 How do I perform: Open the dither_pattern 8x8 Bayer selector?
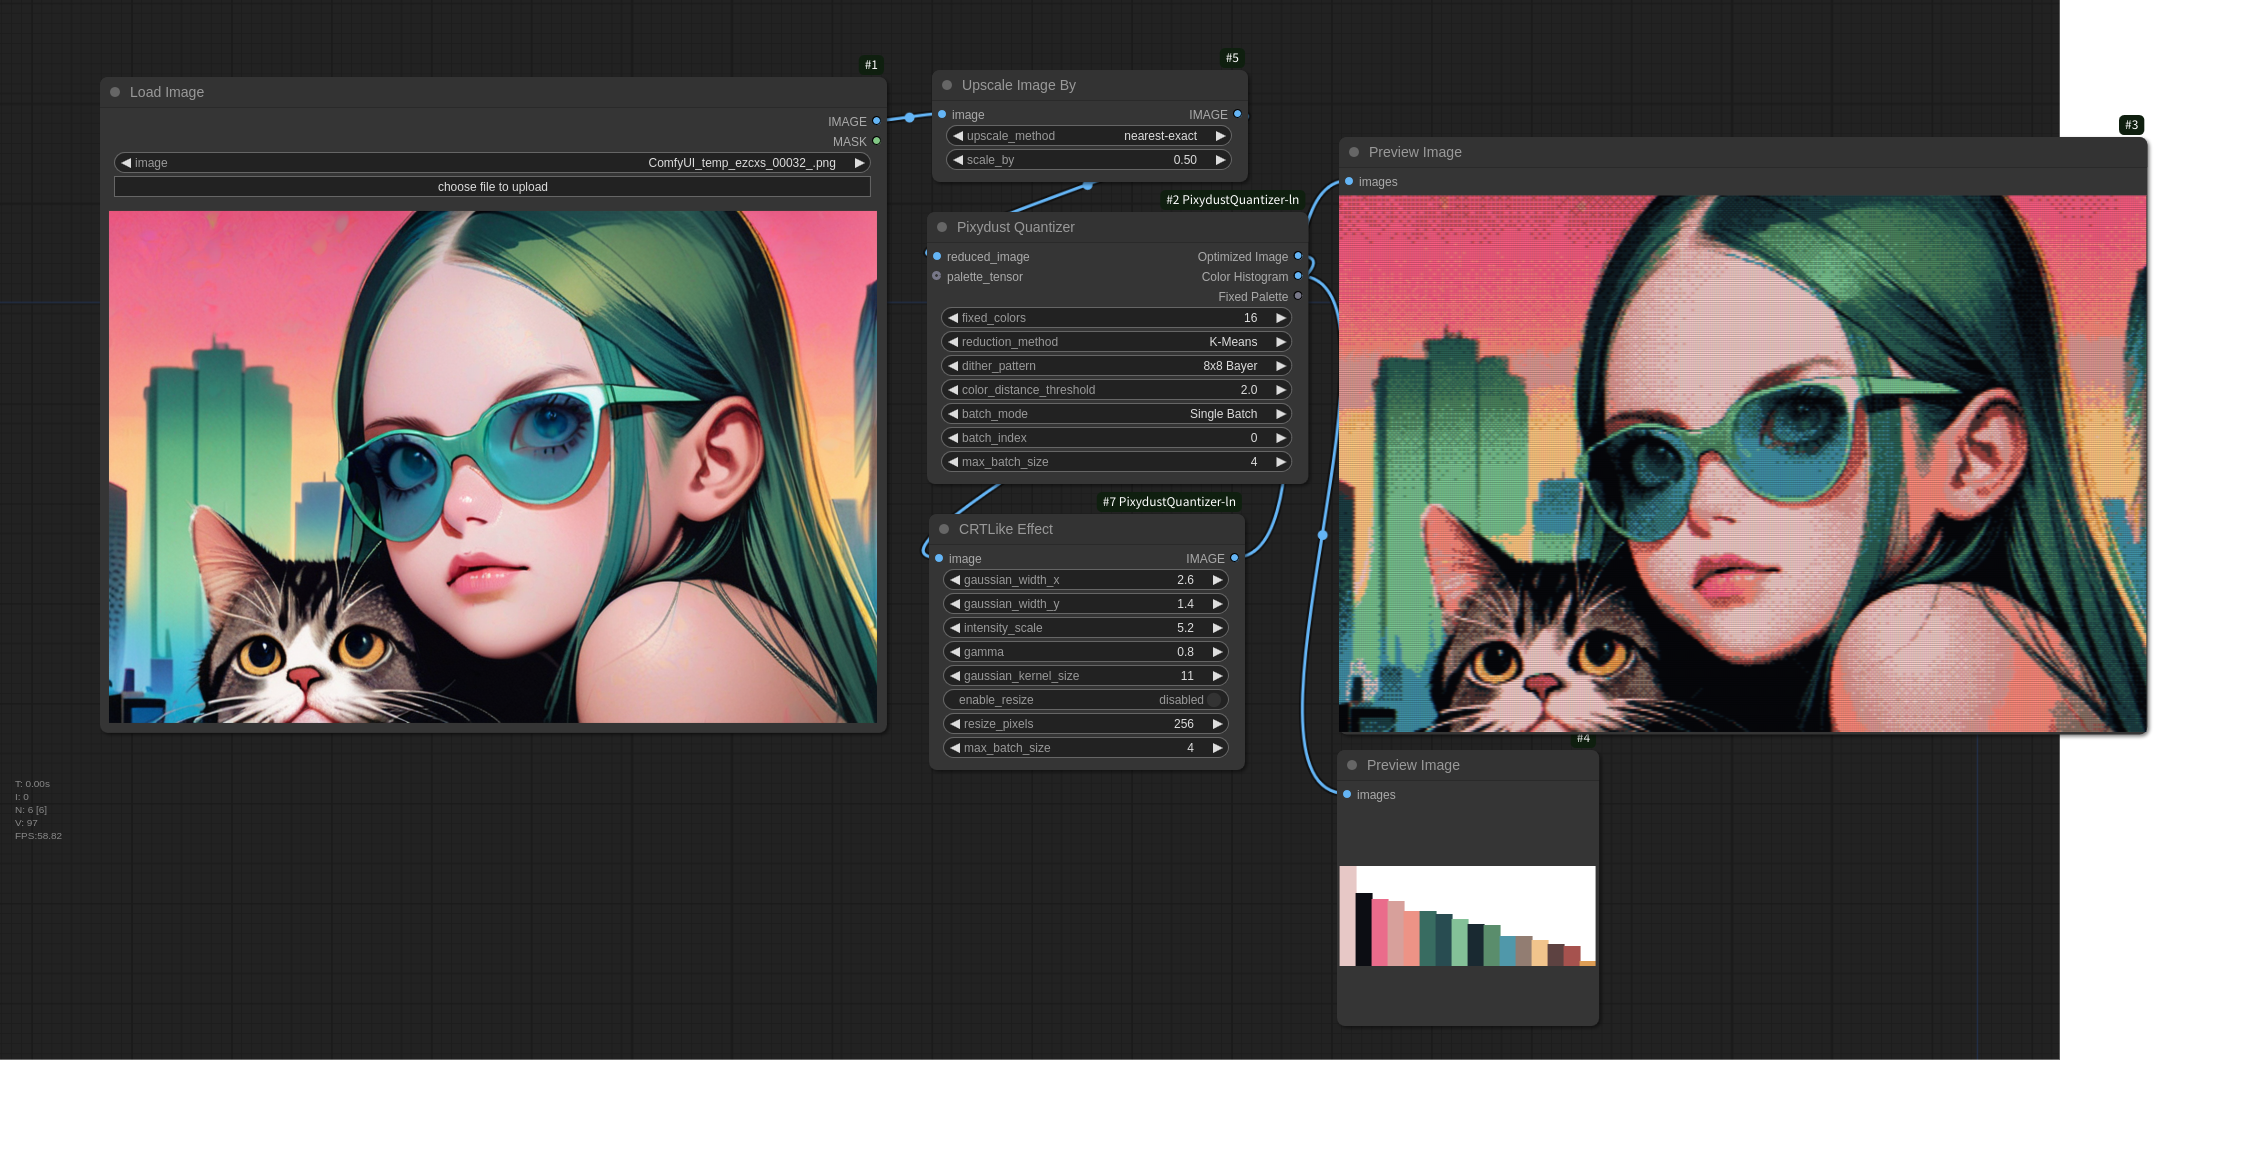[x=1115, y=366]
